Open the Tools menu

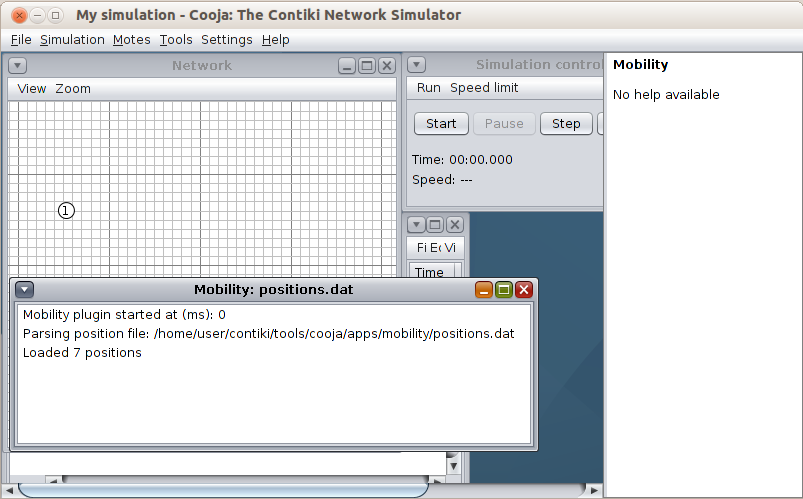pos(176,40)
